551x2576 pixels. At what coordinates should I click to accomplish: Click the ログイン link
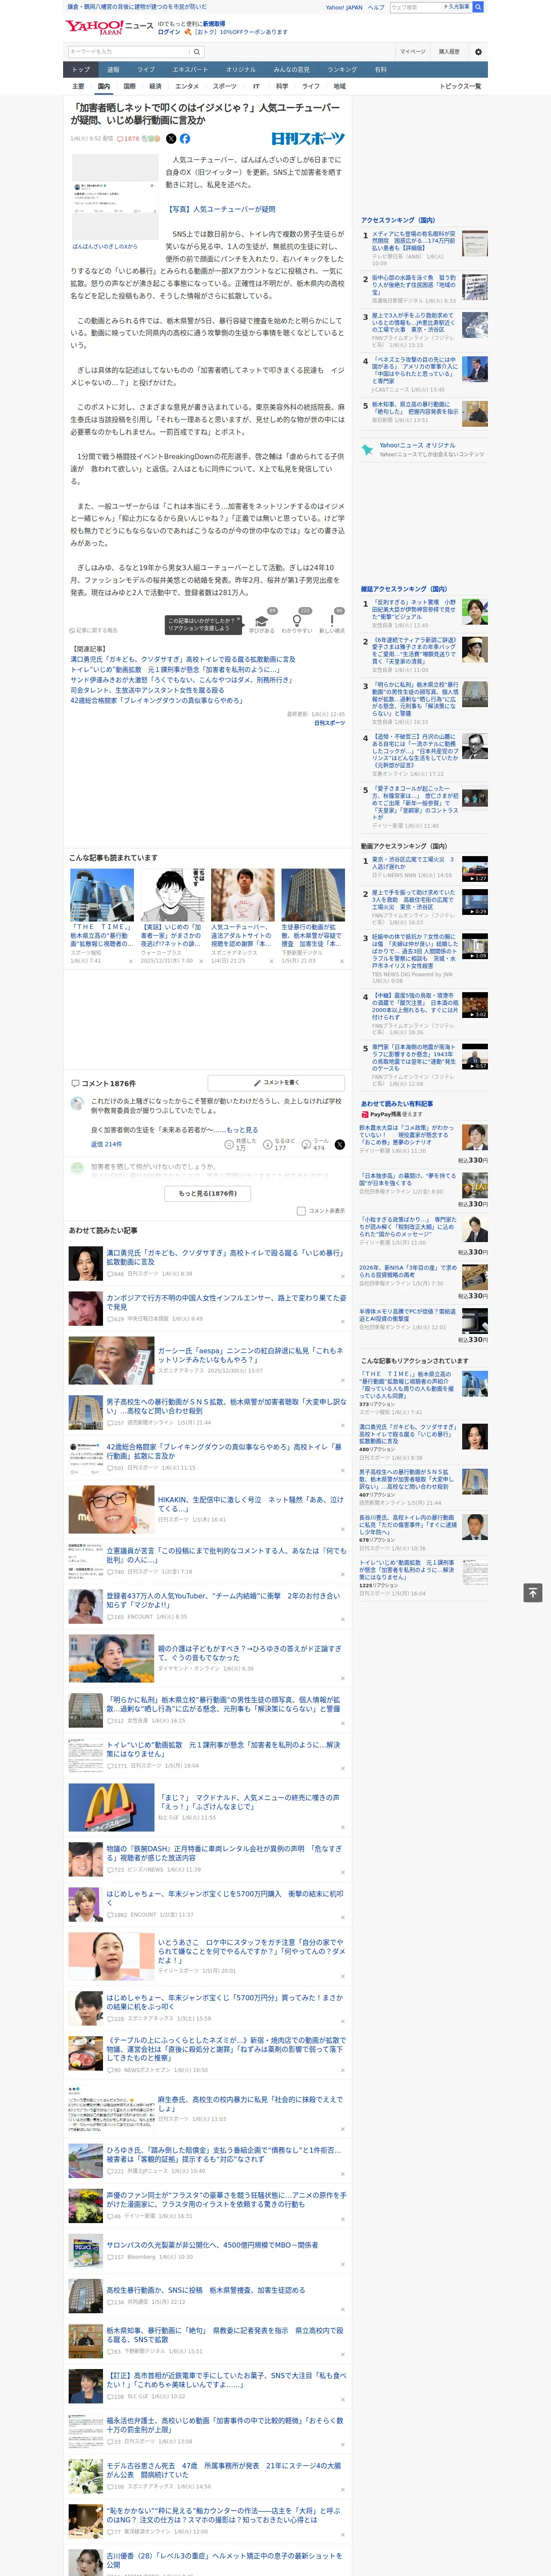[x=169, y=32]
